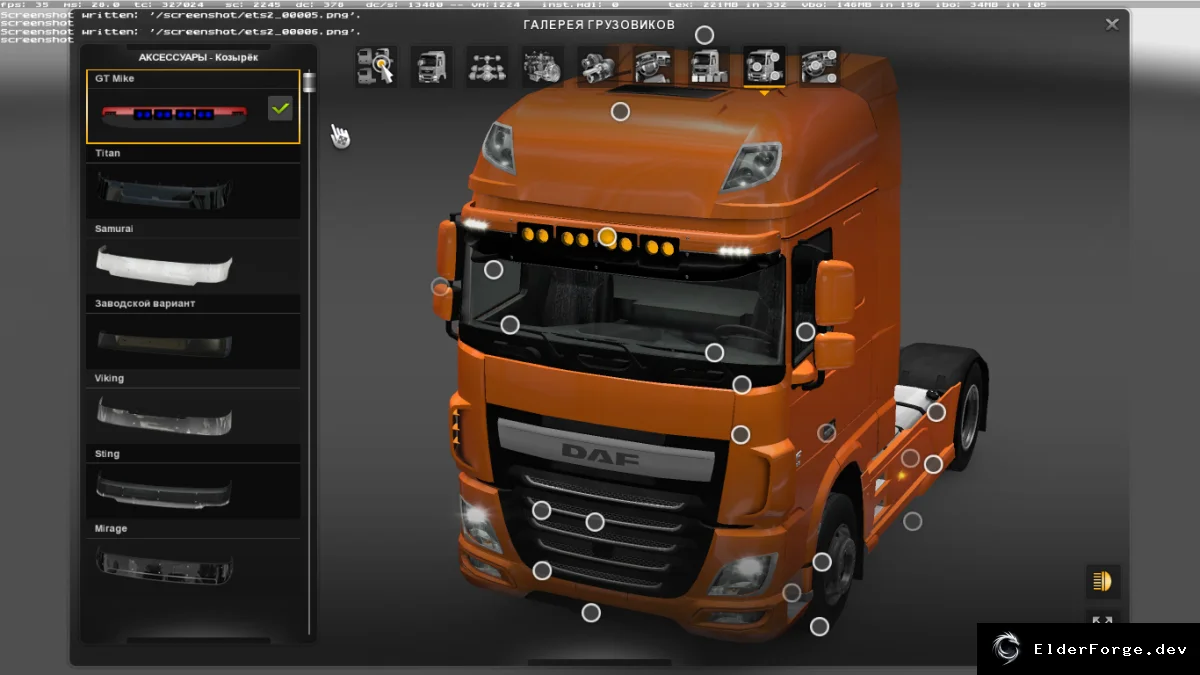Open the chassis configuration icon

487,66
